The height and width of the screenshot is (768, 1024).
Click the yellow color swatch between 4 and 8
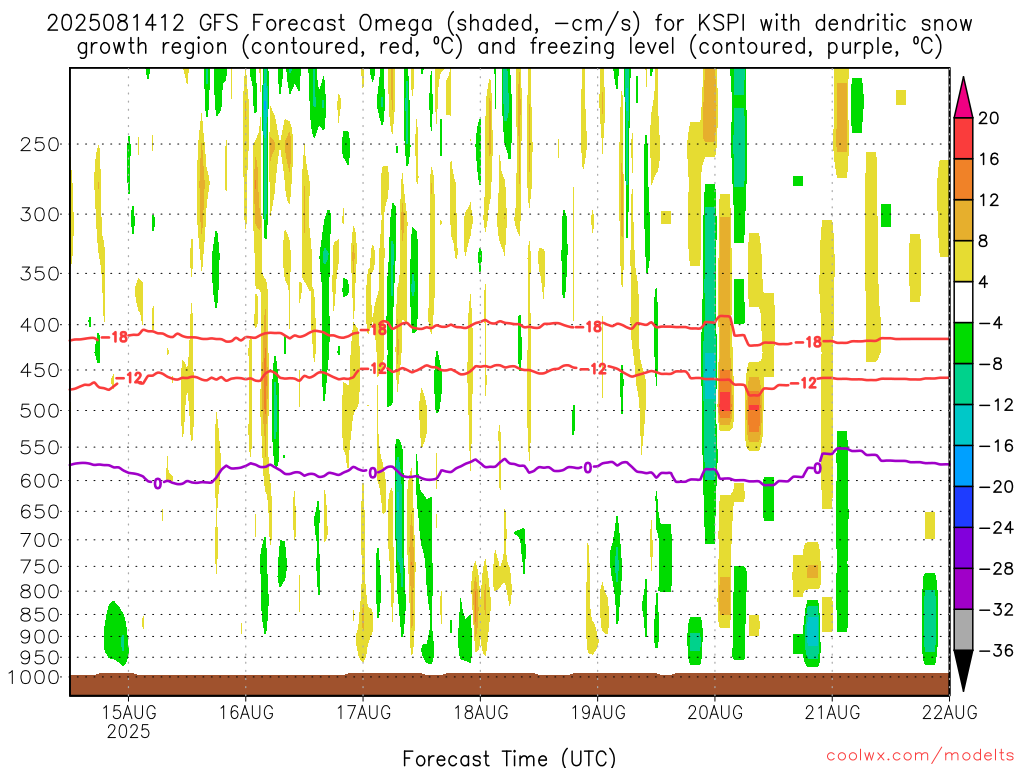(x=963, y=261)
